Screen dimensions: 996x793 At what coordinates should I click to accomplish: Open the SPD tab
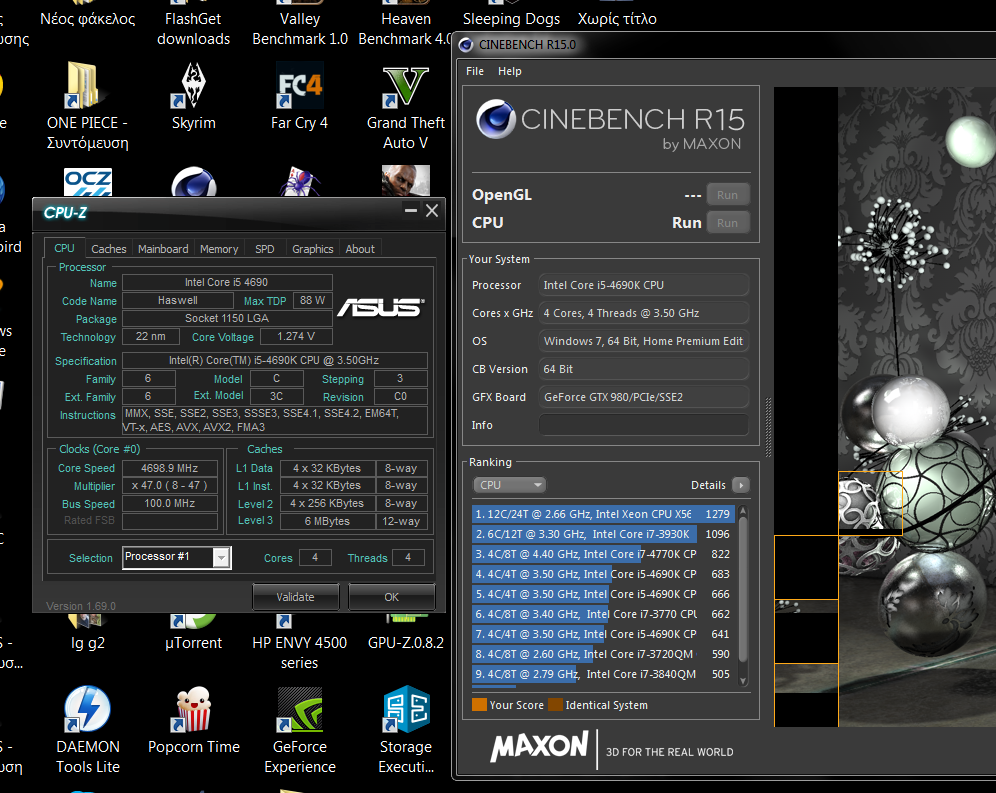265,249
